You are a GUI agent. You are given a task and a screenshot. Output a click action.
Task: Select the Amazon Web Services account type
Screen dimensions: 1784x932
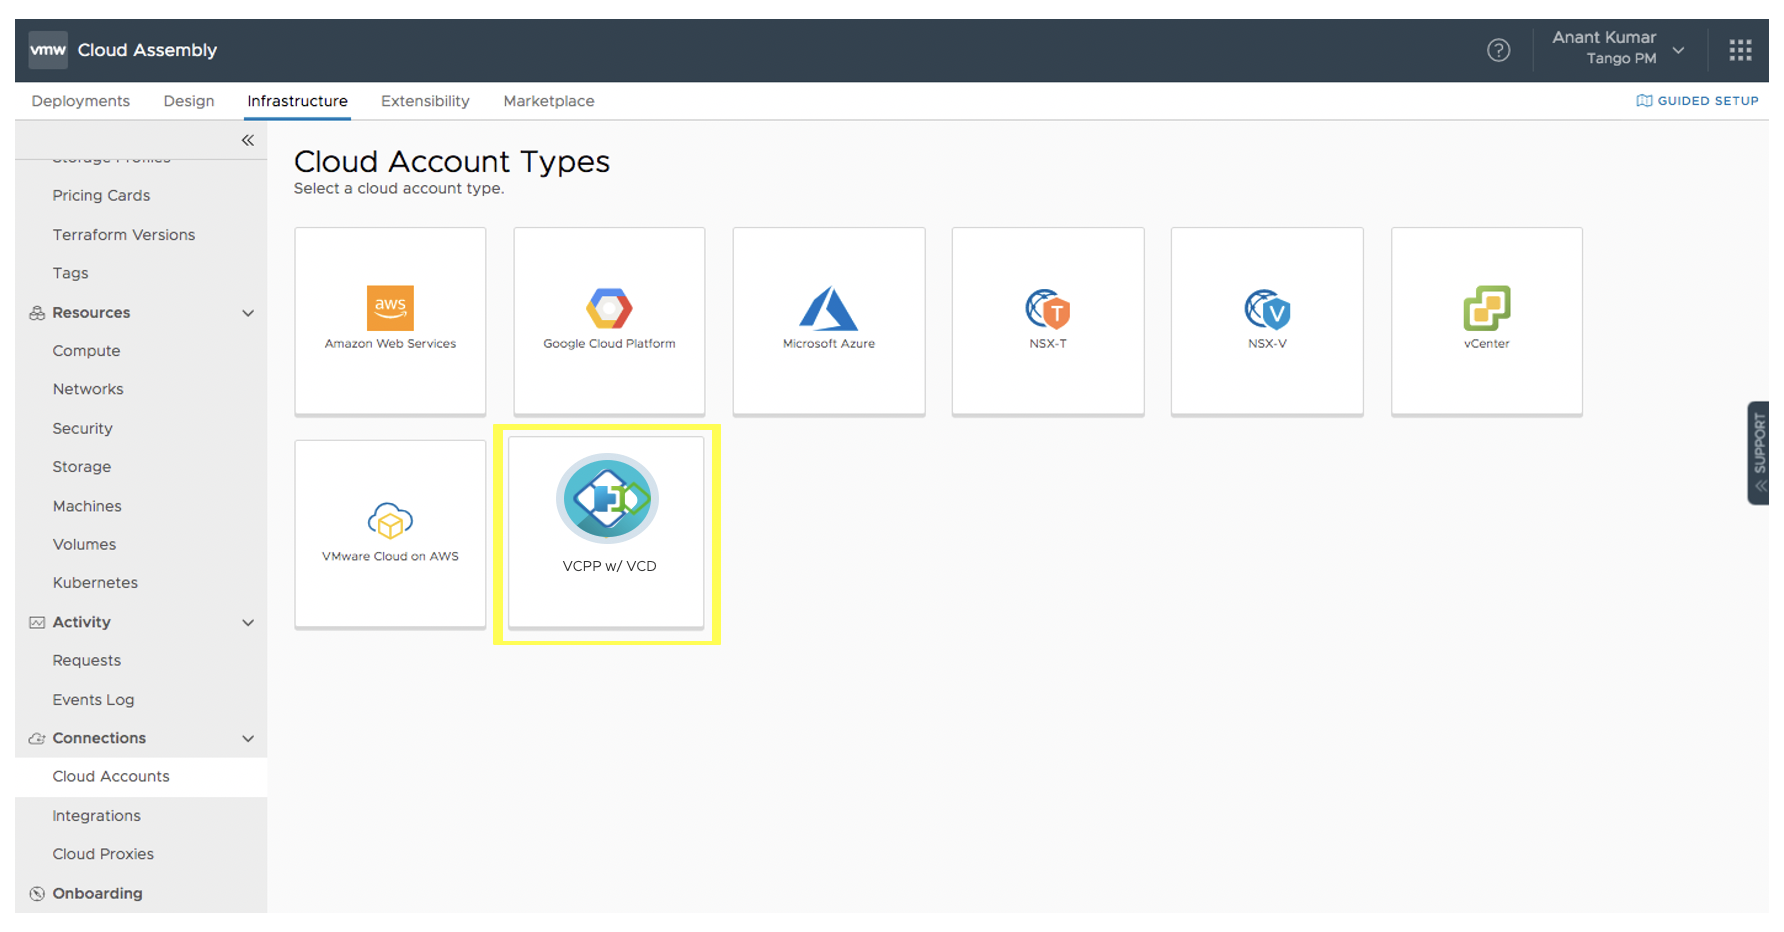pyautogui.click(x=390, y=309)
